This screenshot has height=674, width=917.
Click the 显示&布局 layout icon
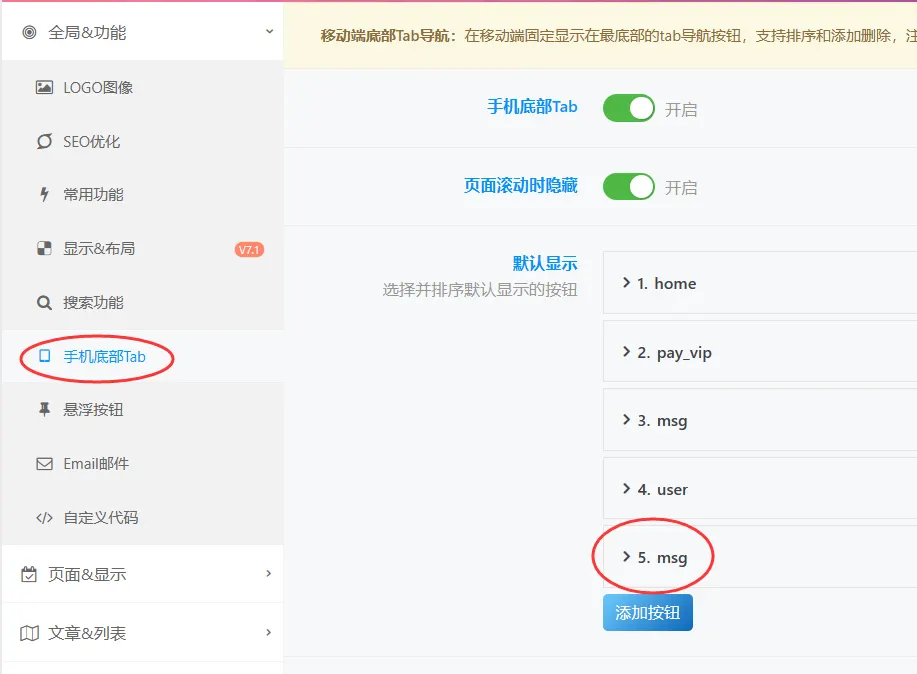pos(44,249)
